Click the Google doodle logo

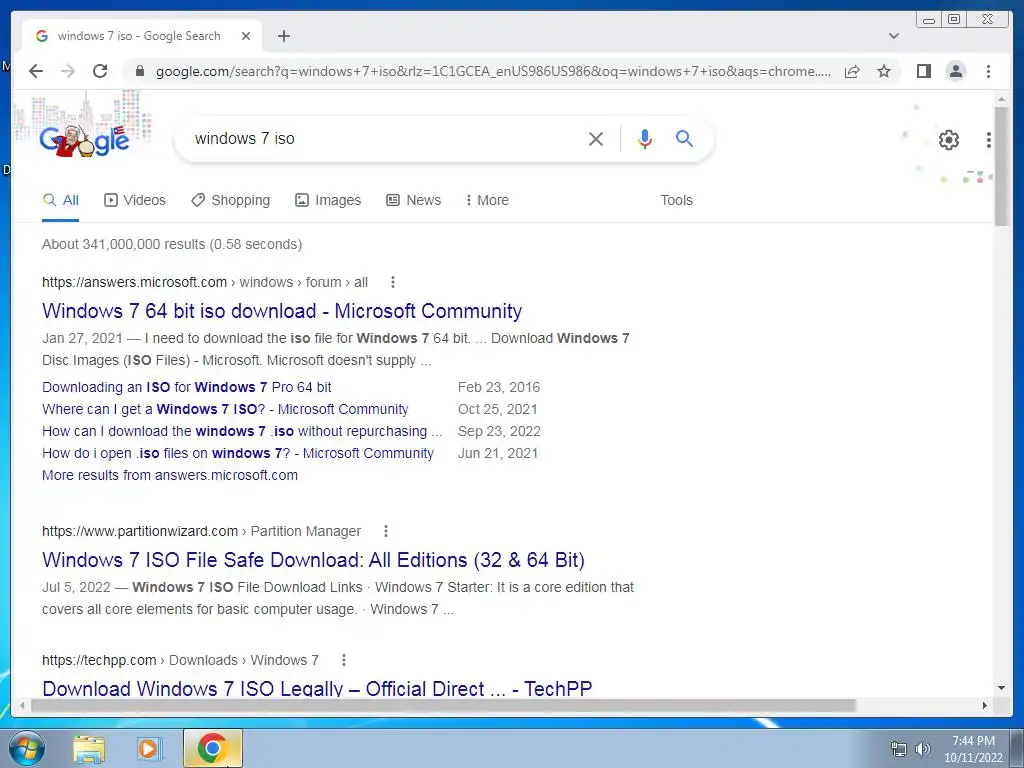tap(84, 139)
